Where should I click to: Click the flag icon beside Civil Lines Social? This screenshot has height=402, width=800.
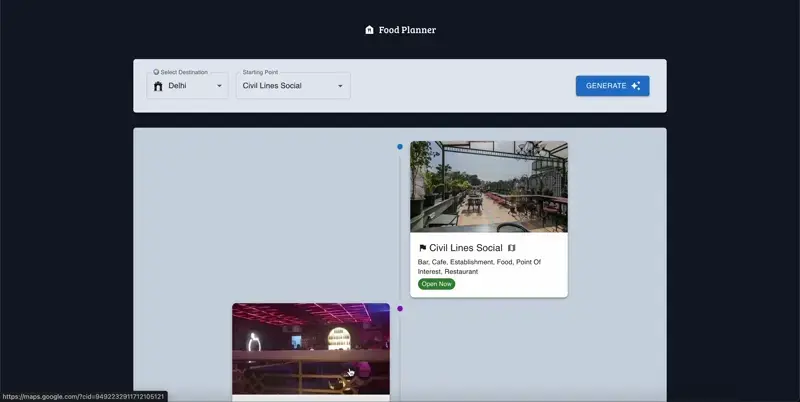click(422, 248)
